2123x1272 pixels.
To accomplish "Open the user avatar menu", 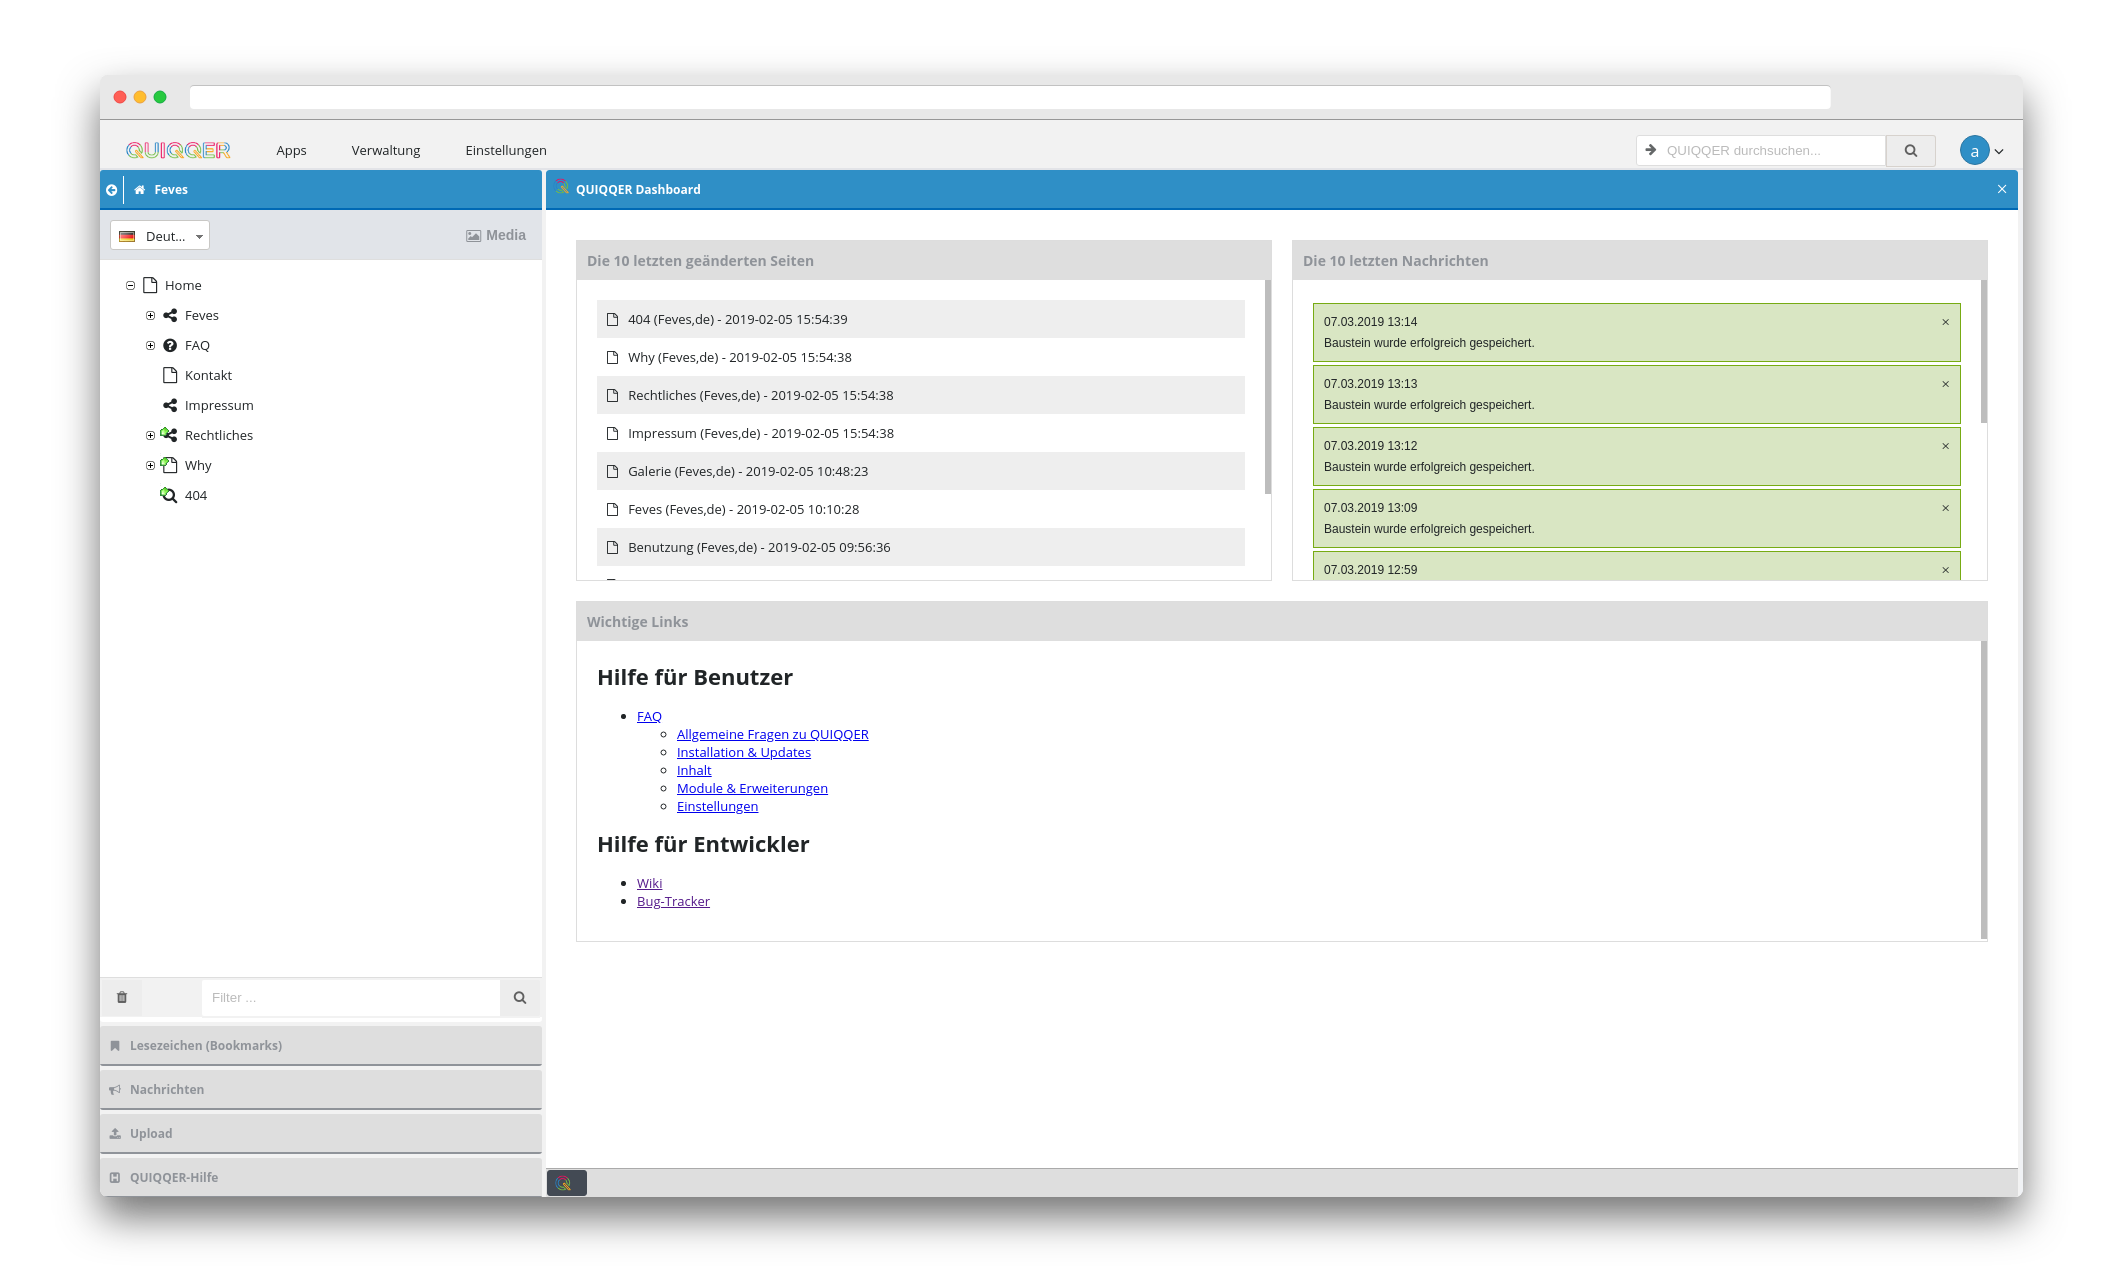I will click(1974, 151).
